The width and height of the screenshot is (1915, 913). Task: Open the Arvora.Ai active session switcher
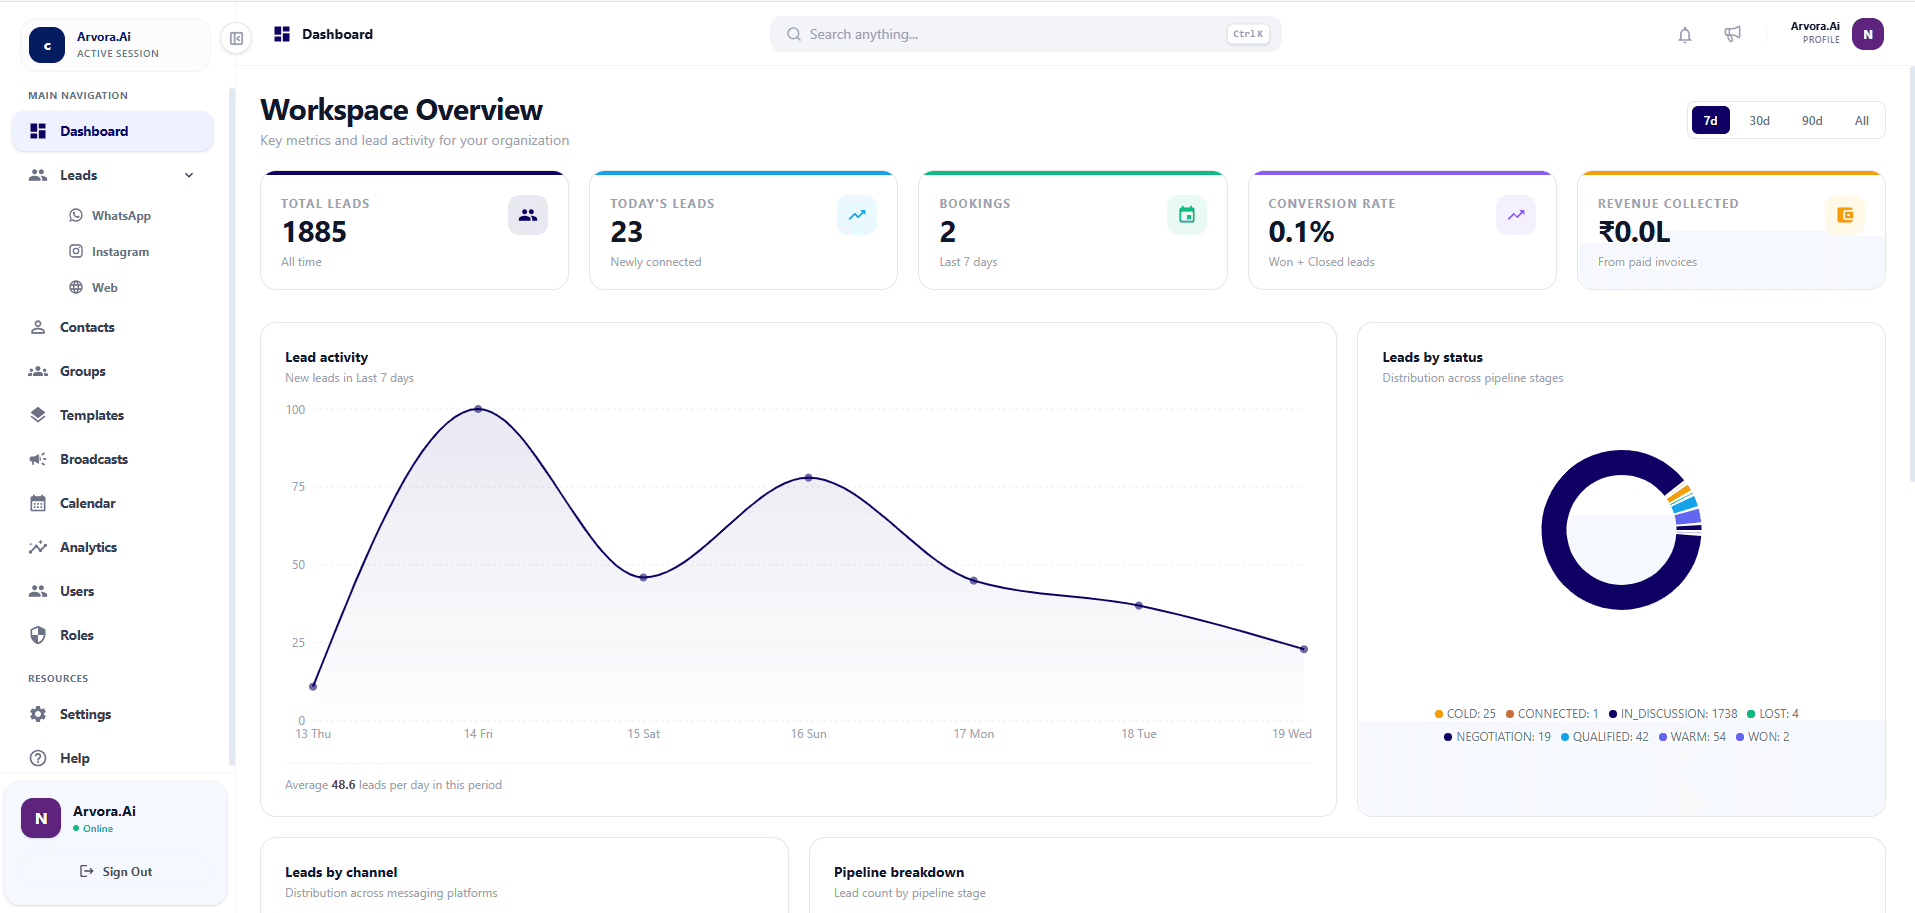pyautogui.click(x=115, y=45)
